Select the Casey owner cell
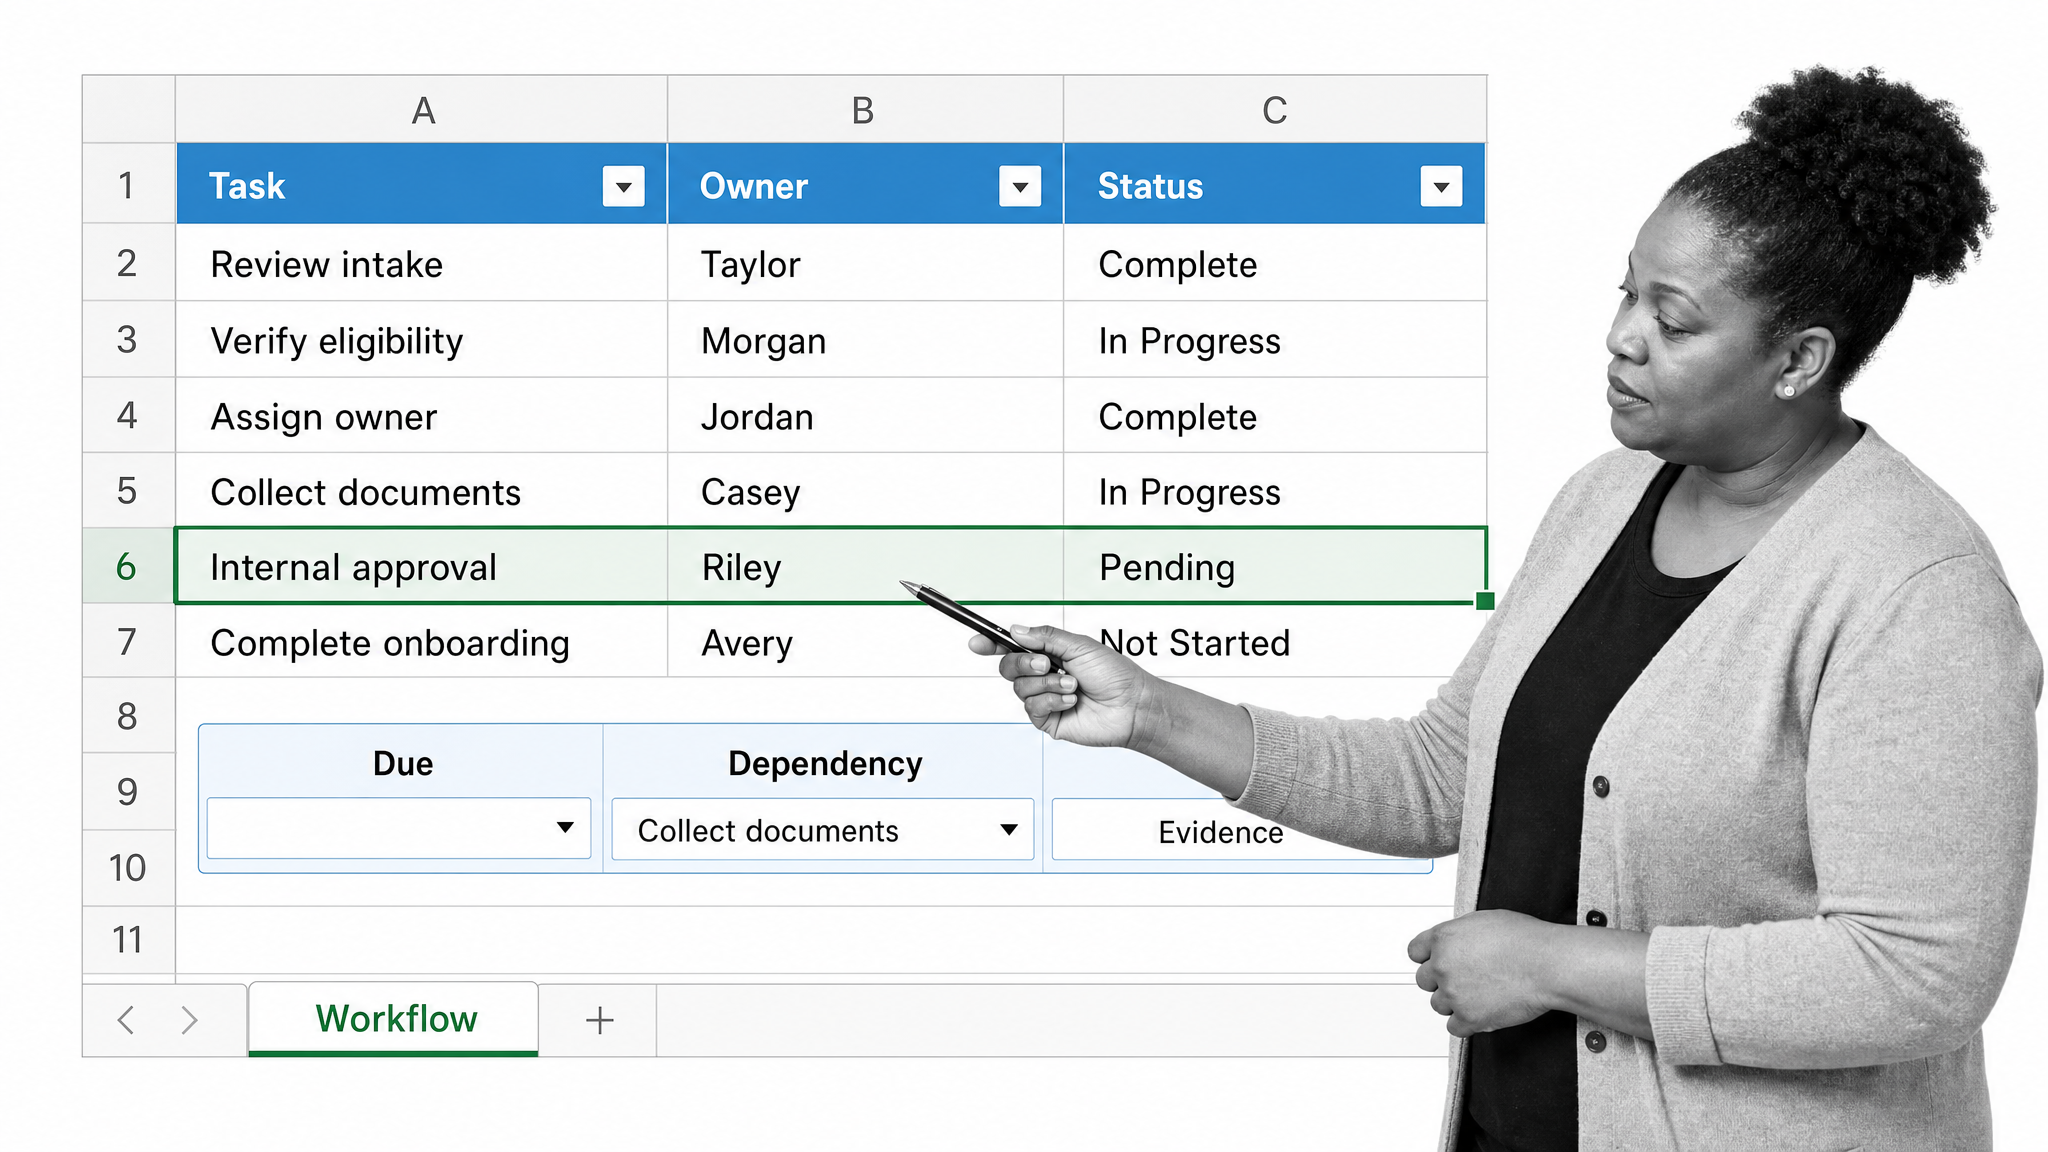The width and height of the screenshot is (2048, 1152). pos(865,491)
